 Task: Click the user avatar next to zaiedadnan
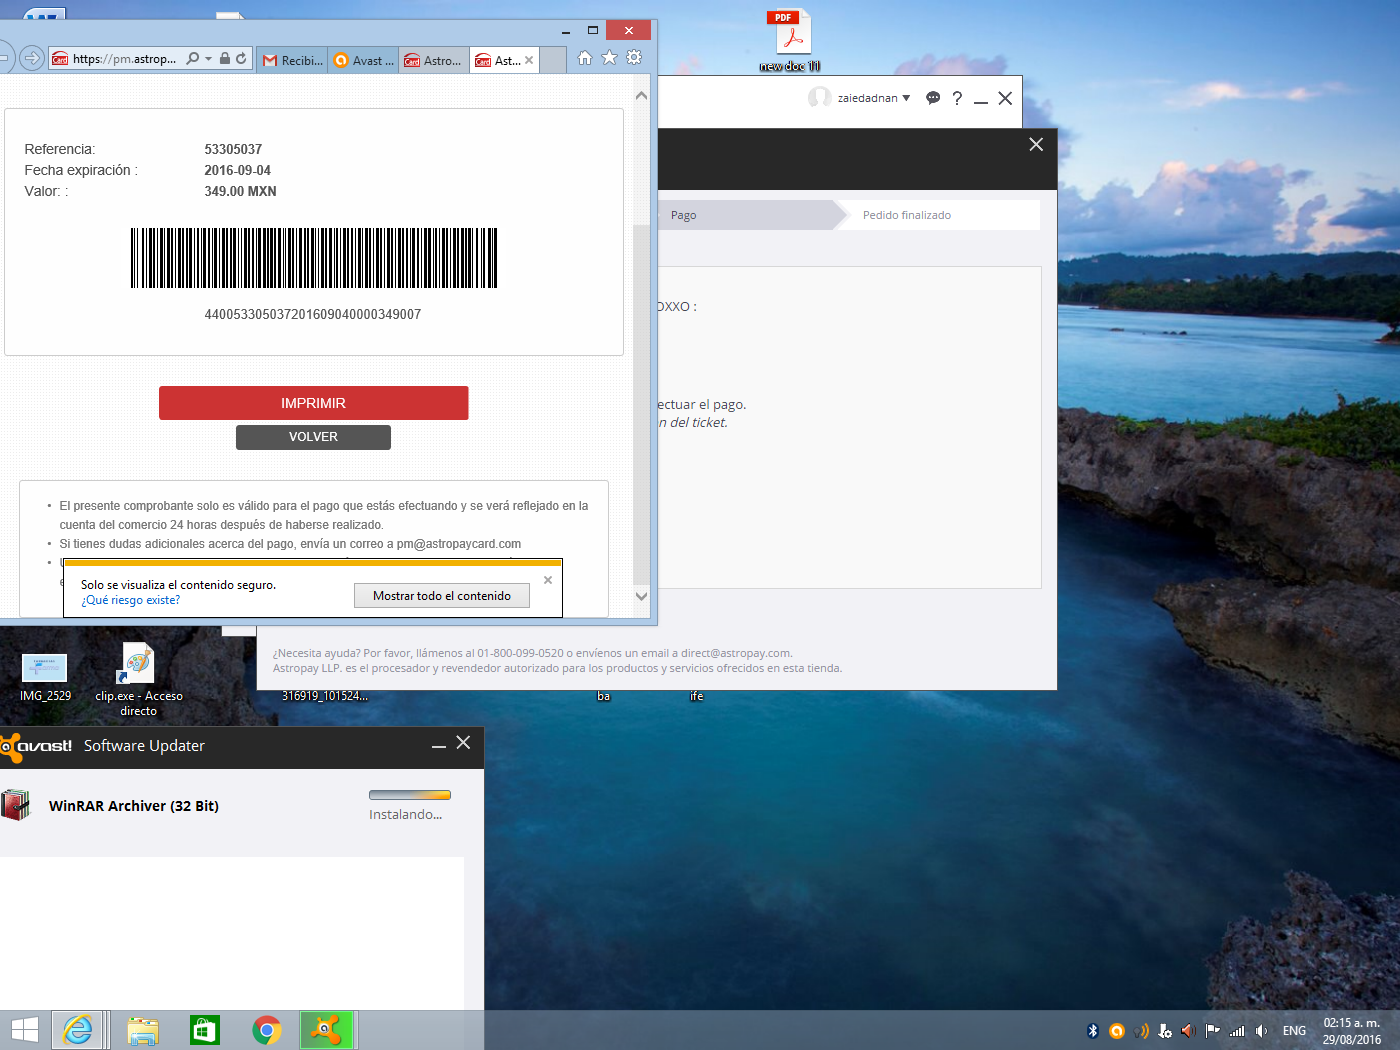pyautogui.click(x=820, y=97)
